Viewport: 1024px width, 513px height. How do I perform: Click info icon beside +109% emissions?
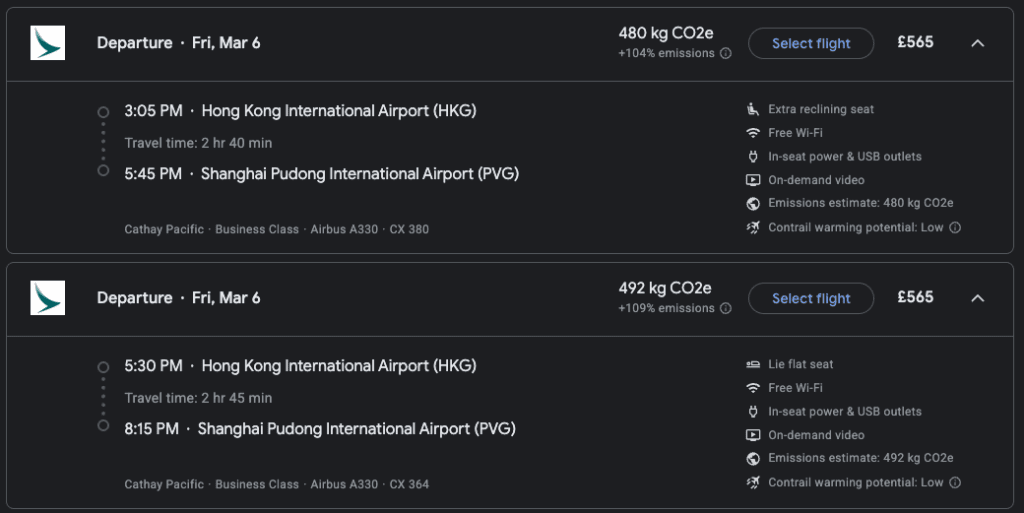[x=726, y=309]
